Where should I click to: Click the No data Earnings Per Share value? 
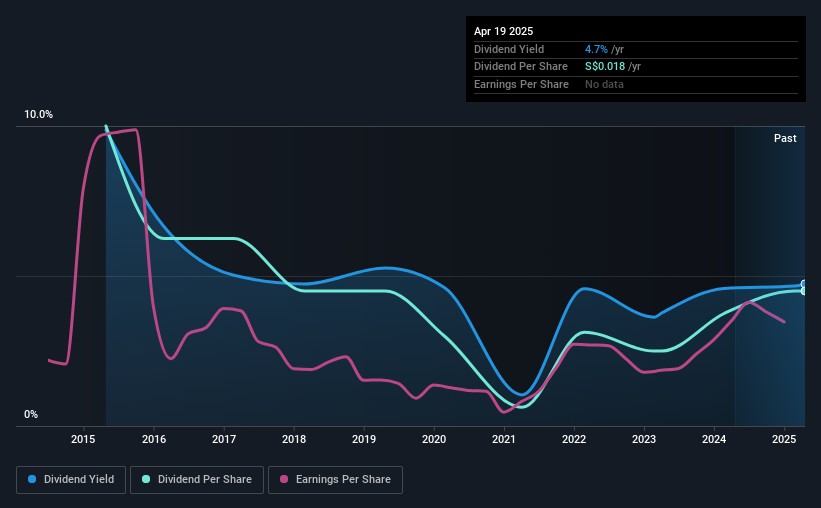(606, 85)
